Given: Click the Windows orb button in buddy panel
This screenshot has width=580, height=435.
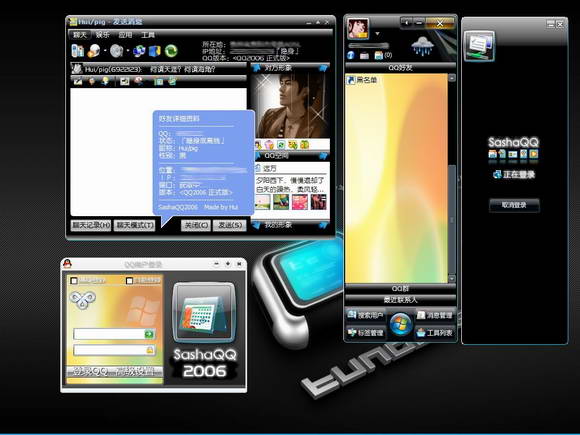Looking at the screenshot, I should (401, 324).
